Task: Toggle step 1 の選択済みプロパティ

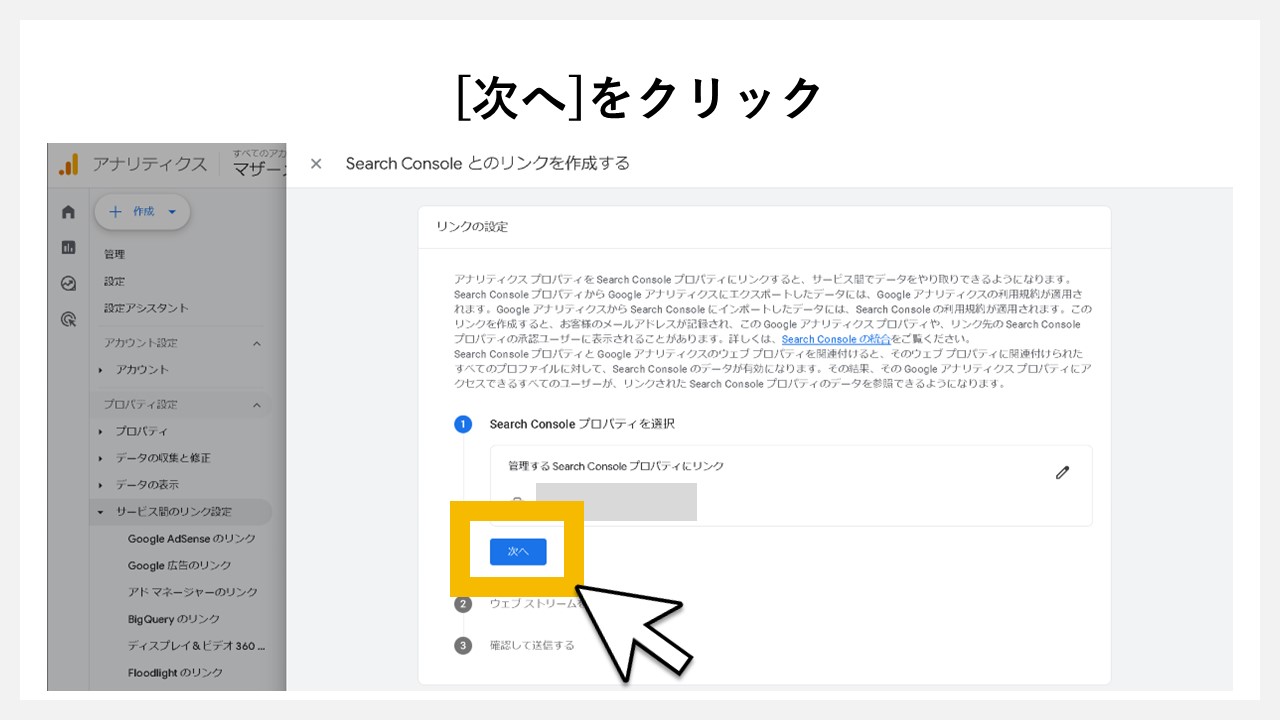Action: 462,424
